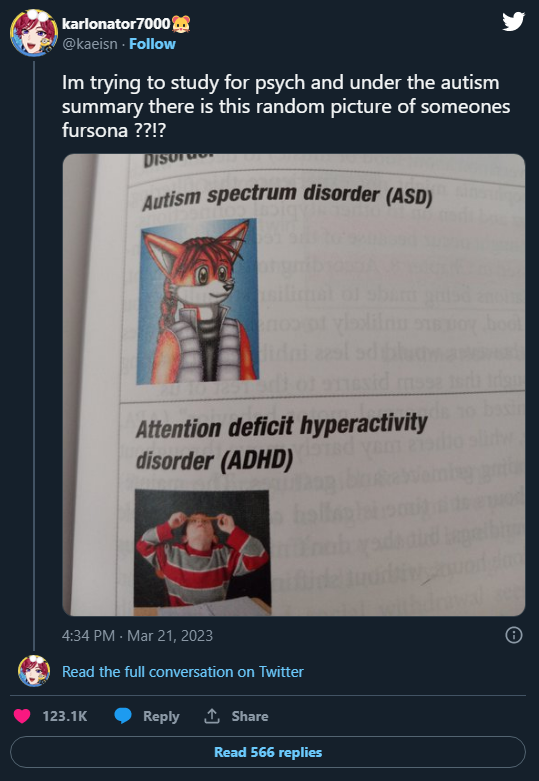Click the karlonator7000 display name

pos(116,23)
